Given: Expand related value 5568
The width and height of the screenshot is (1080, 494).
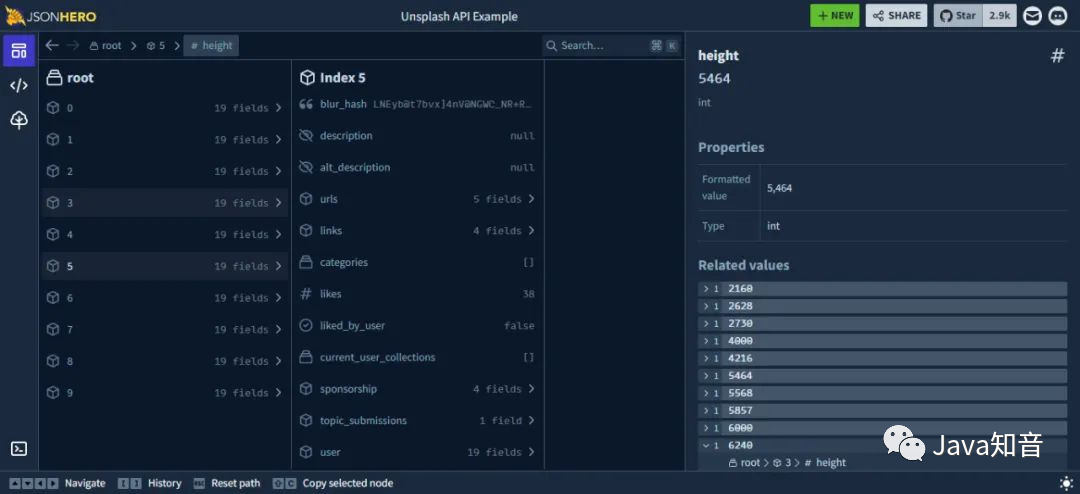Looking at the screenshot, I should (x=882, y=393).
